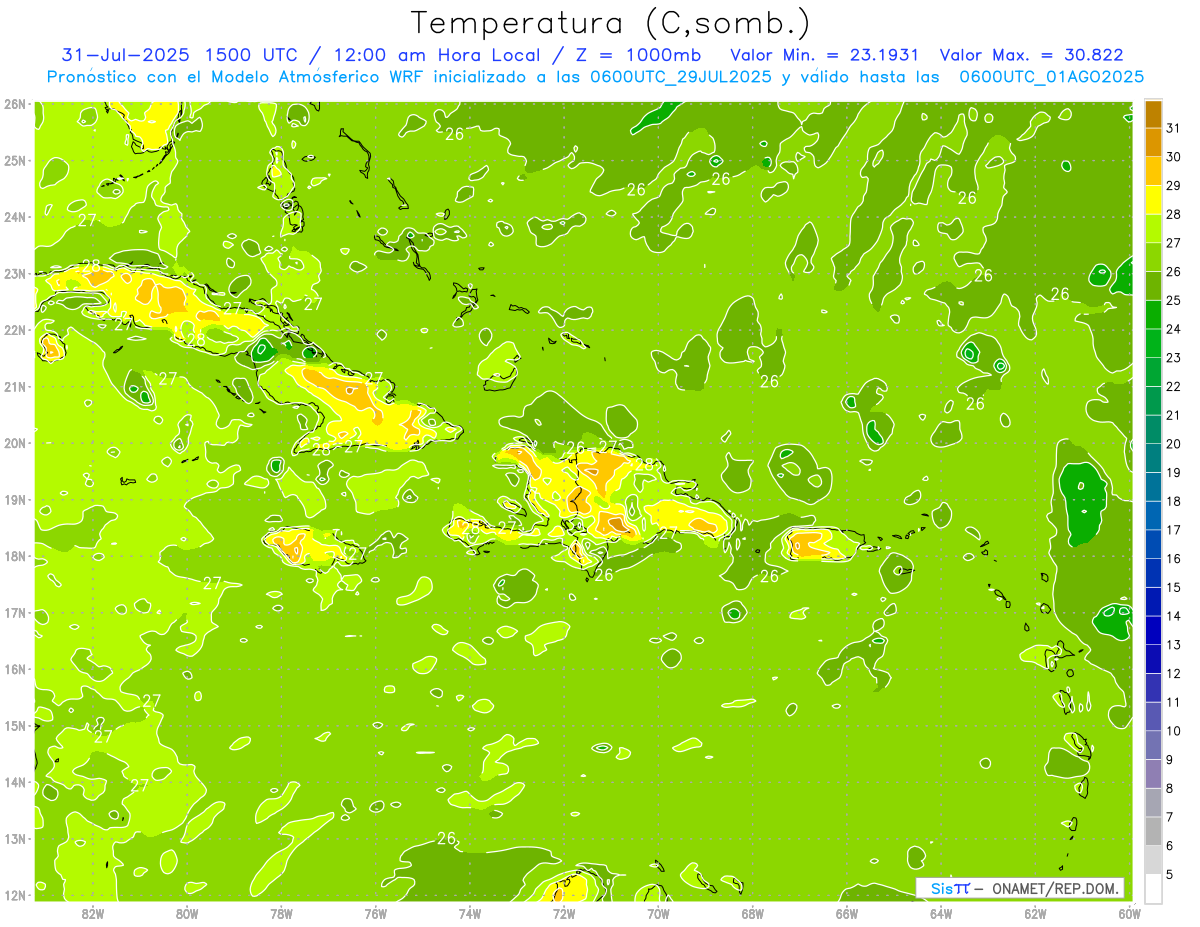Click the "Temperatura (C,somb.)" chart title
Screen dimensions: 1200x927
(x=611, y=23)
